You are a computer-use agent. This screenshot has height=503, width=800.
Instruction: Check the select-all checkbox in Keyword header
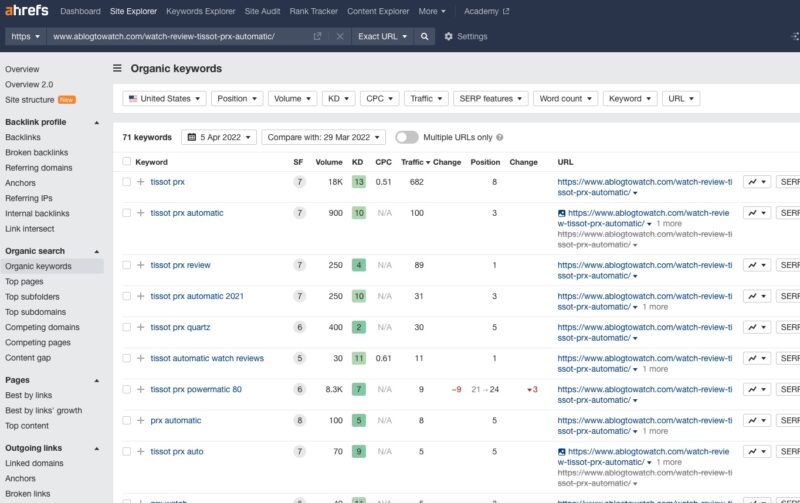tap(127, 162)
